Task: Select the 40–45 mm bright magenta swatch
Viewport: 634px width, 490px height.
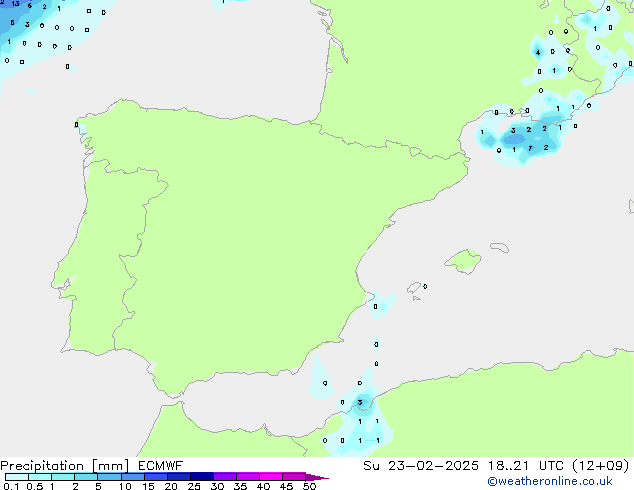Action: tap(271, 477)
